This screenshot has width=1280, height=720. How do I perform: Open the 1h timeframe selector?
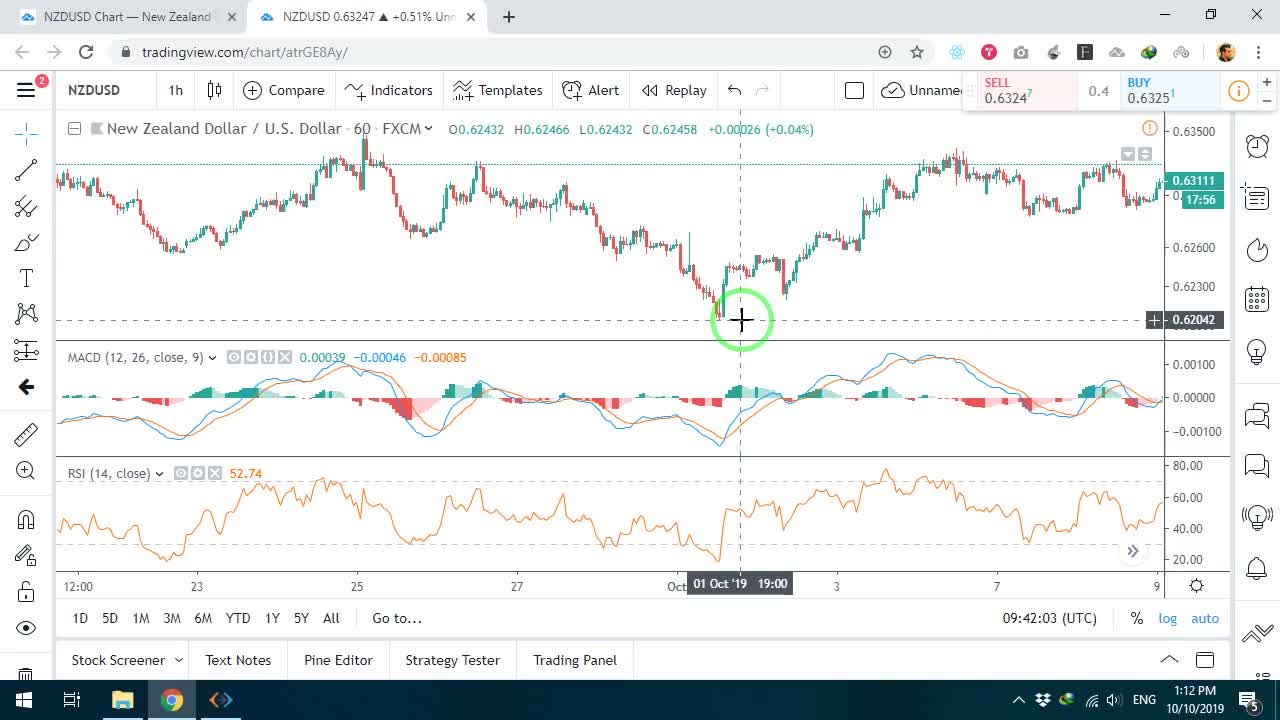(176, 90)
